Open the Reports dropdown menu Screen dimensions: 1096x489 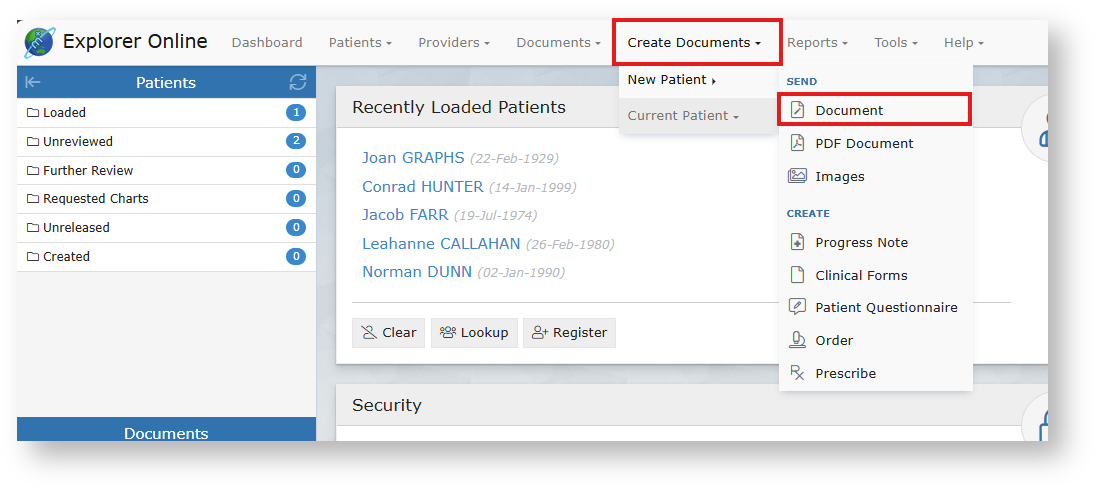[x=817, y=43]
